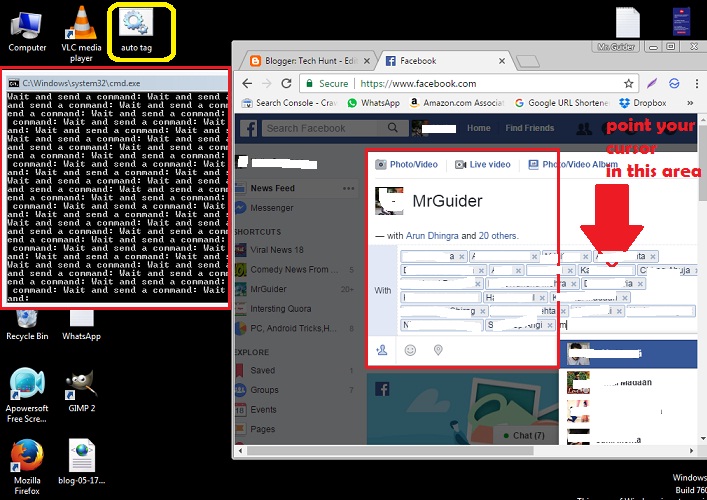Open News Feed three-dot options

tap(349, 188)
